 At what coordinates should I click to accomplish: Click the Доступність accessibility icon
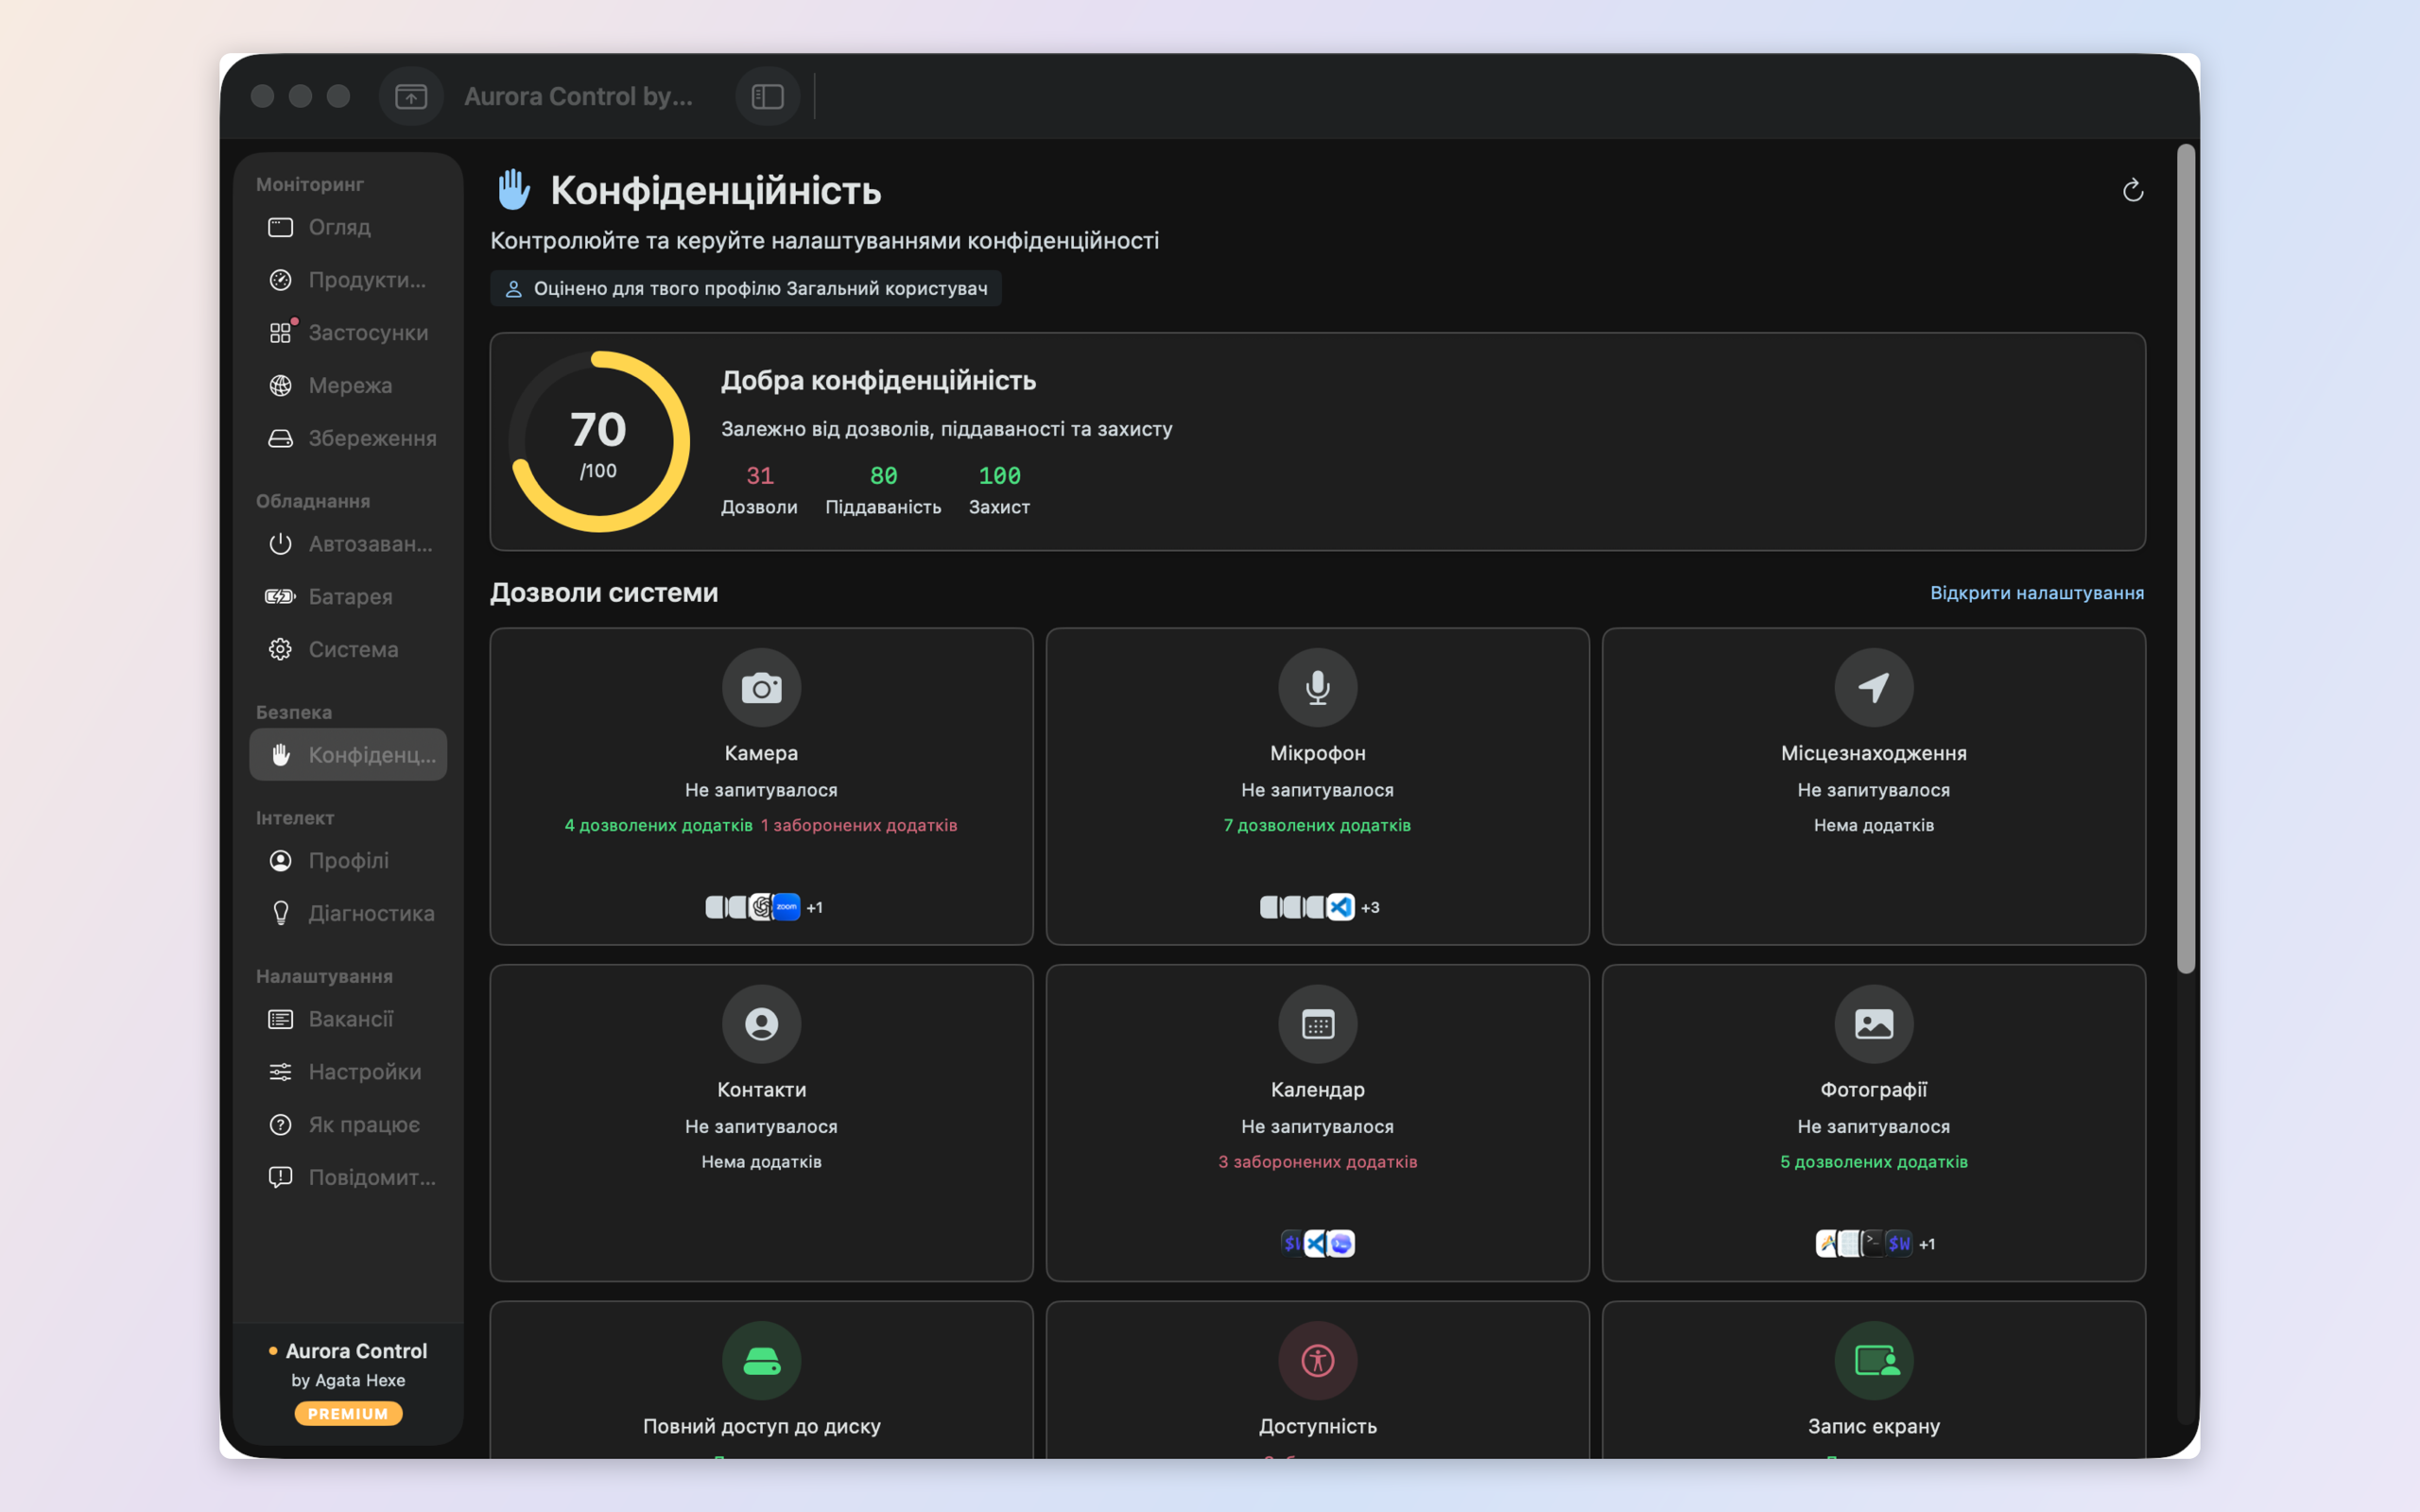[1317, 1361]
